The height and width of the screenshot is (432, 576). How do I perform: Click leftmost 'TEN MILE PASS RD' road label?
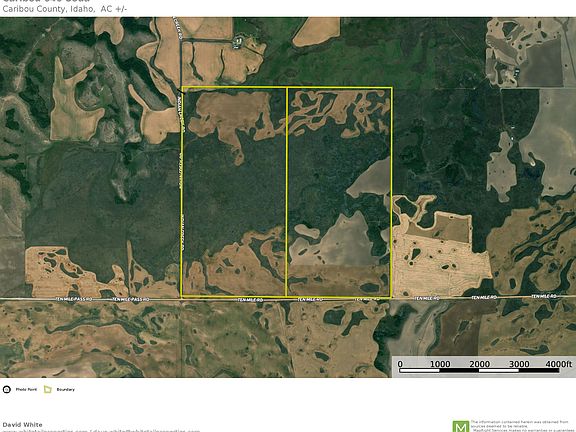pos(73,299)
